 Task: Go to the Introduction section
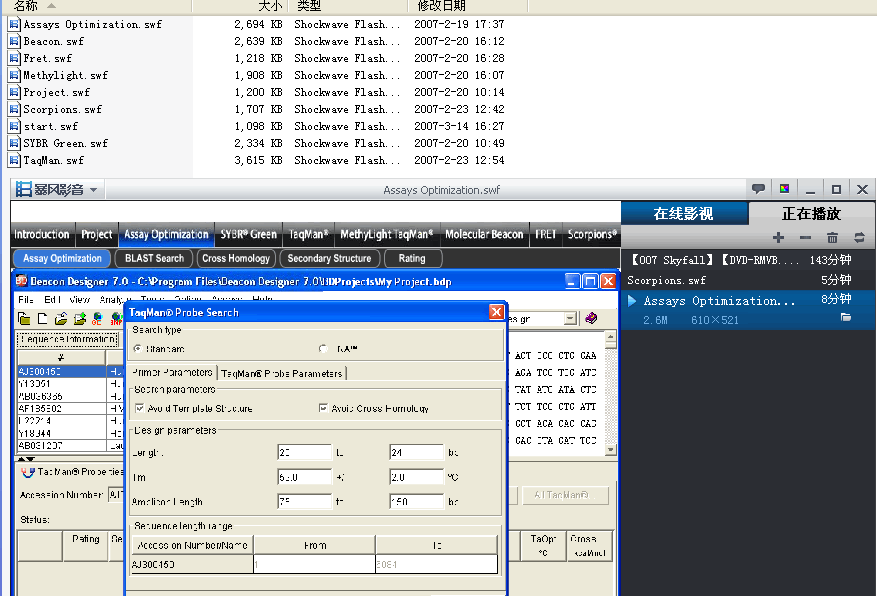coord(42,234)
